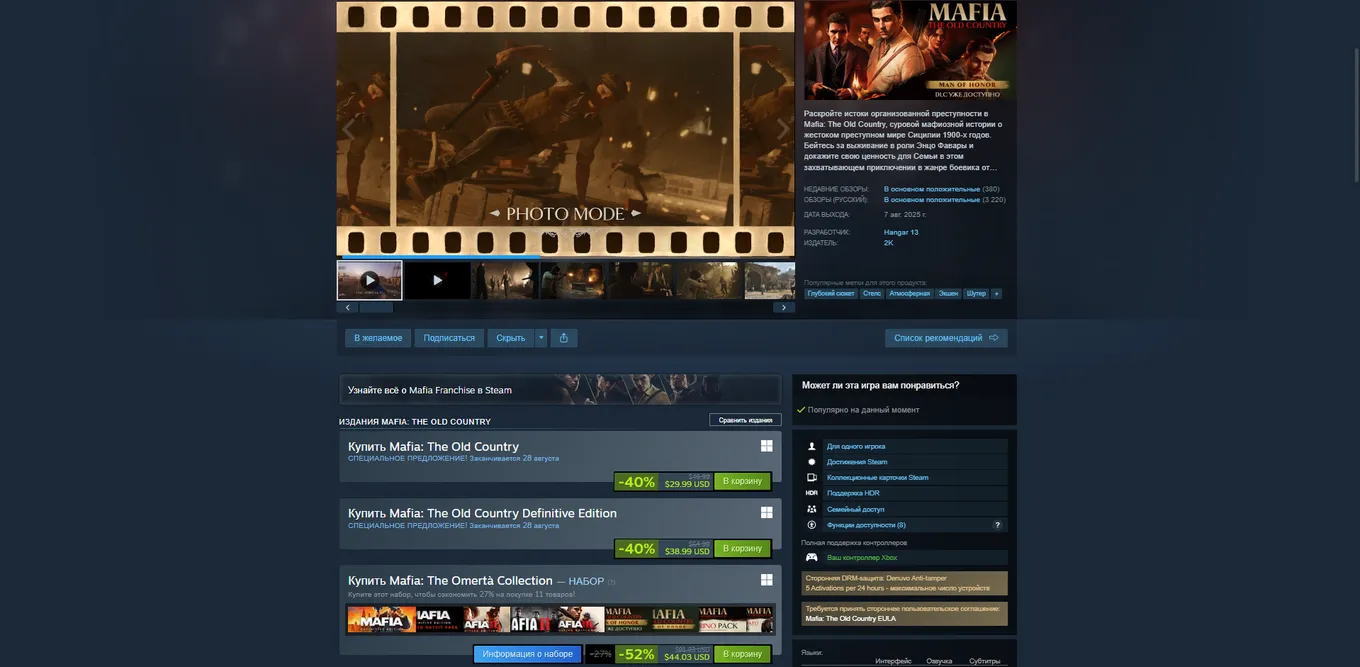Open the Стелс tag

coord(872,293)
